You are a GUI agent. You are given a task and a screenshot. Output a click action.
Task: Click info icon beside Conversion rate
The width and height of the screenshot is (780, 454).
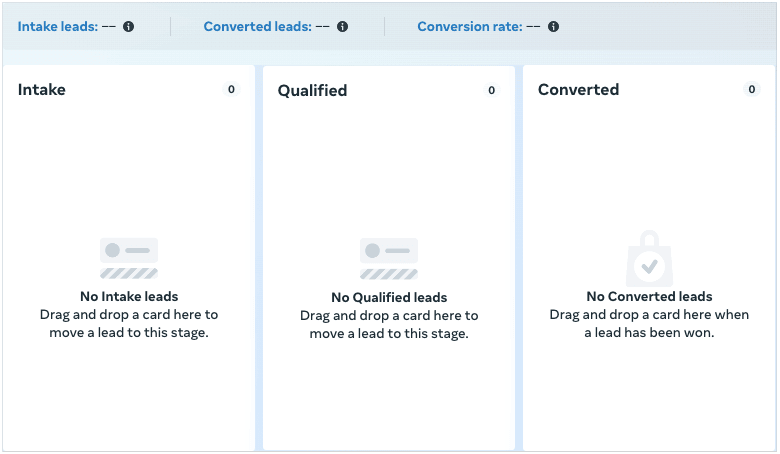click(x=554, y=27)
